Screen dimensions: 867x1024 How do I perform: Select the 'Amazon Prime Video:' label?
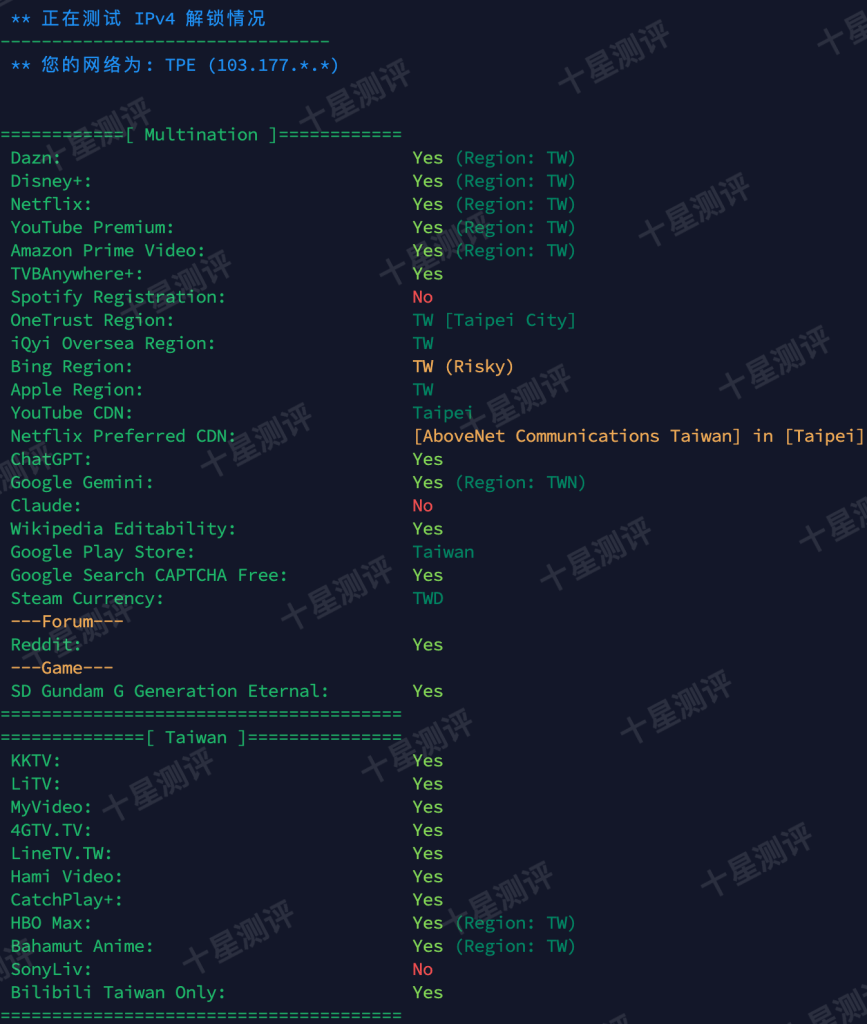tap(108, 251)
